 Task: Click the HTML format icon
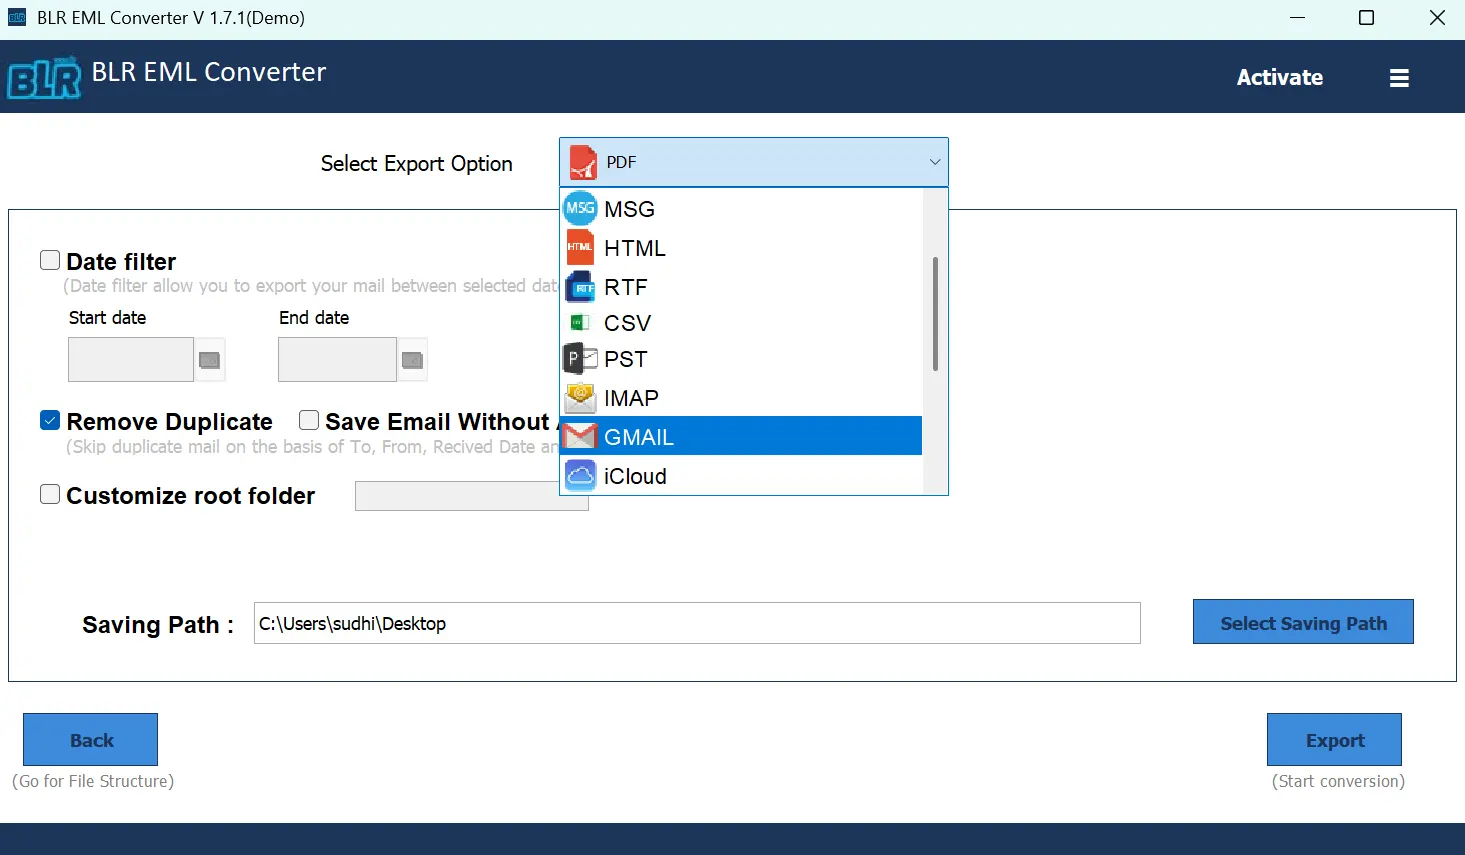pos(580,247)
